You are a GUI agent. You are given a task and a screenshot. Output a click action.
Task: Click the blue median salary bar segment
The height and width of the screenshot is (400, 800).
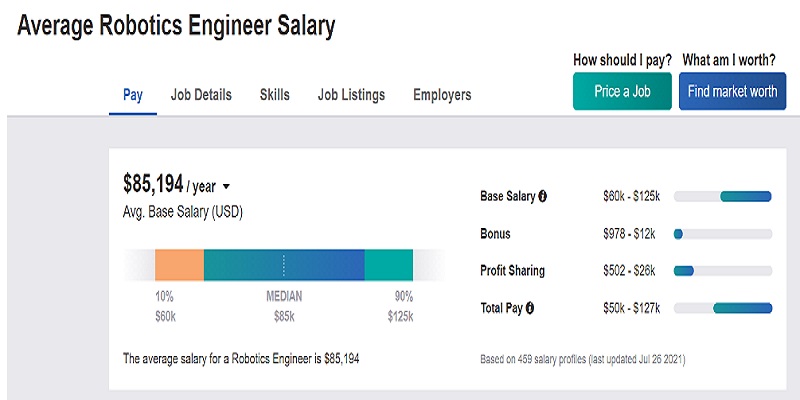[x=284, y=264]
